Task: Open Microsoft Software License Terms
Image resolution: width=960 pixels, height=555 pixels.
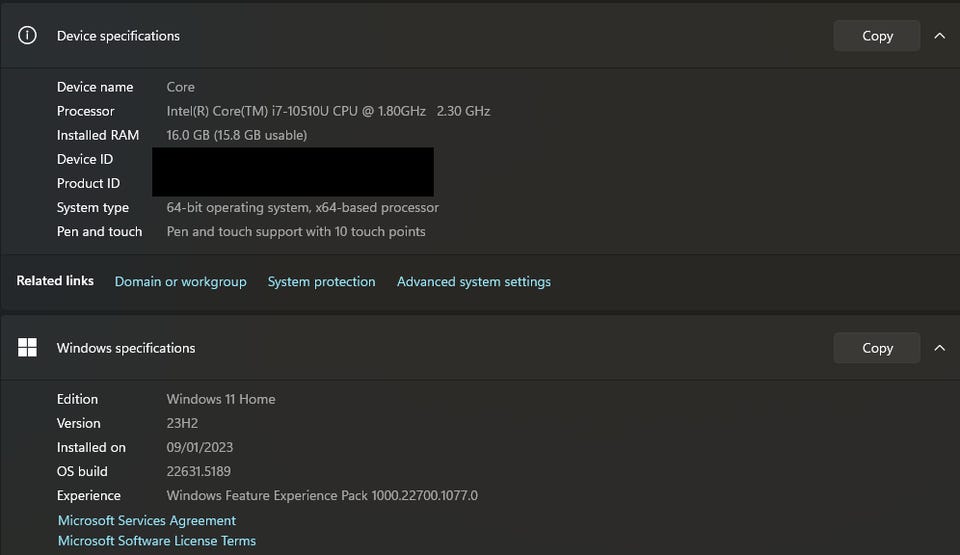Action: (x=157, y=541)
